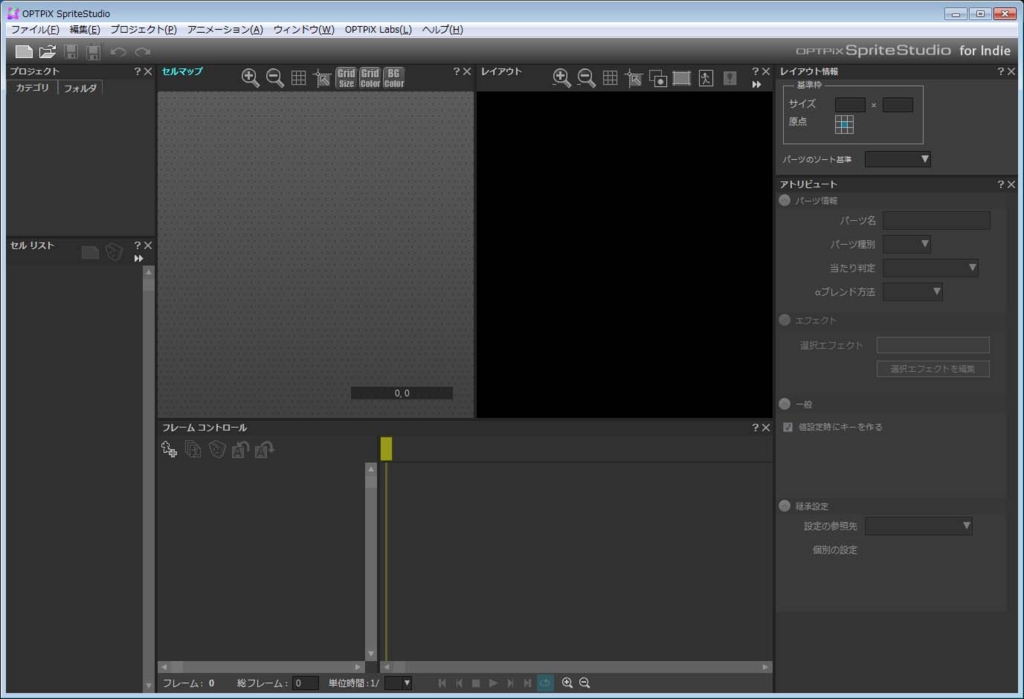
Task: Click the exclamation icon in Layout toolbar
Action: tap(730, 78)
